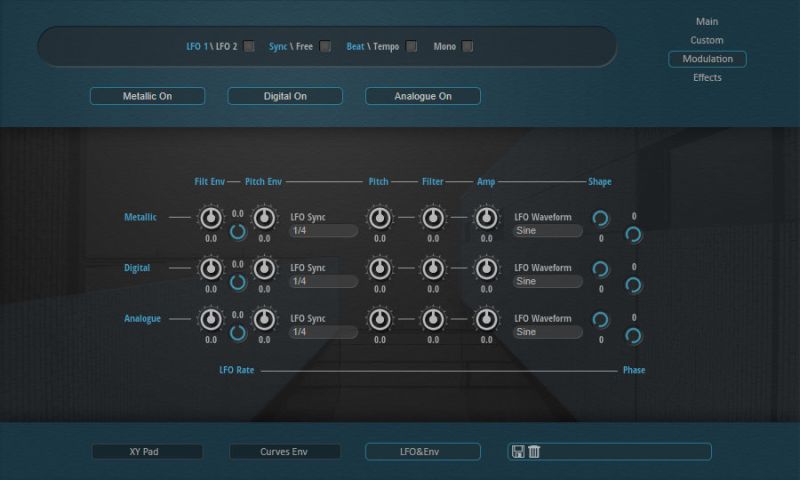Click the Analogue row label
The height and width of the screenshot is (480, 800).
(142, 318)
